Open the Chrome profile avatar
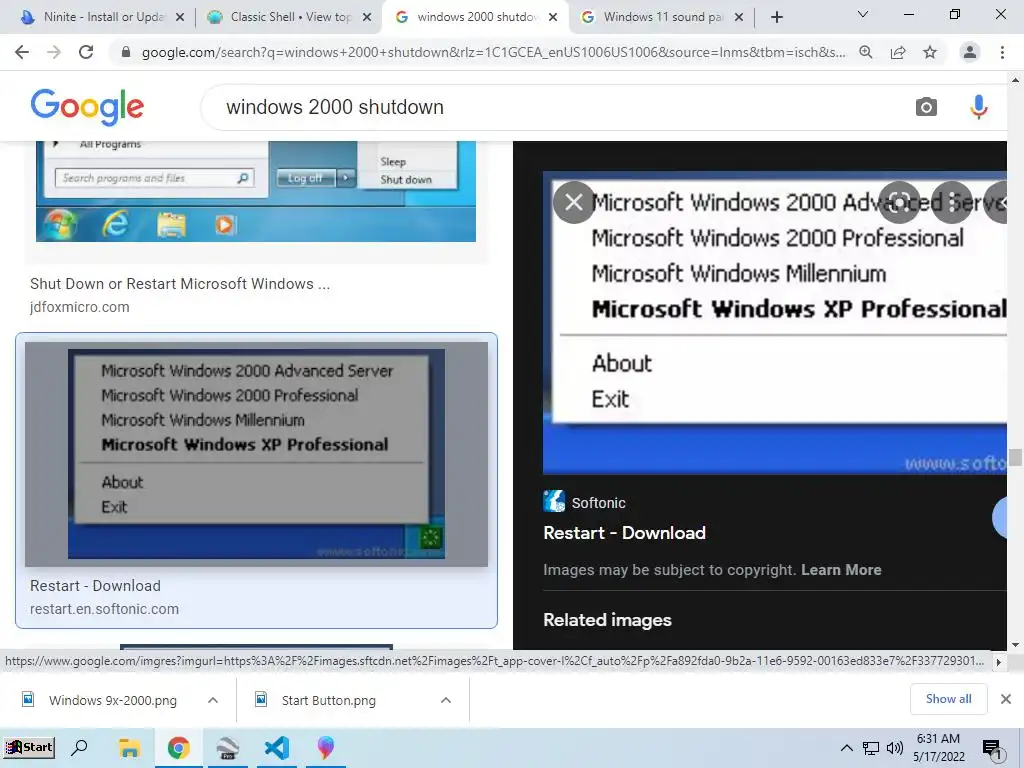The height and width of the screenshot is (768, 1024). pyautogui.click(x=970, y=52)
